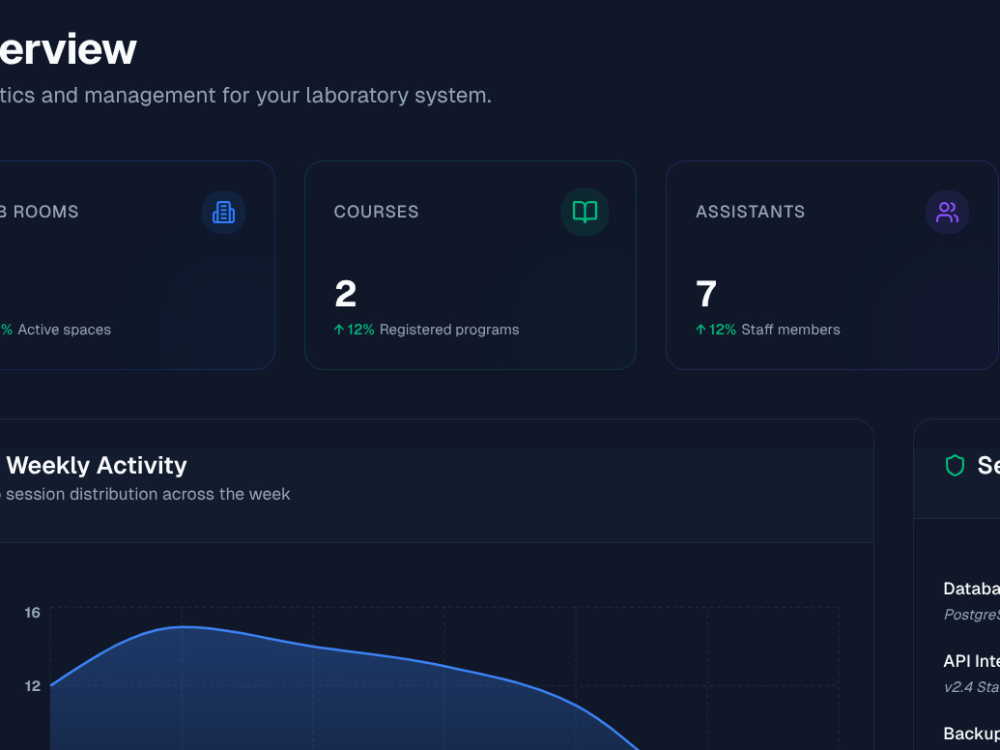The height and width of the screenshot is (750, 1000).
Task: Click the Active spaces text
Action: tap(64, 330)
